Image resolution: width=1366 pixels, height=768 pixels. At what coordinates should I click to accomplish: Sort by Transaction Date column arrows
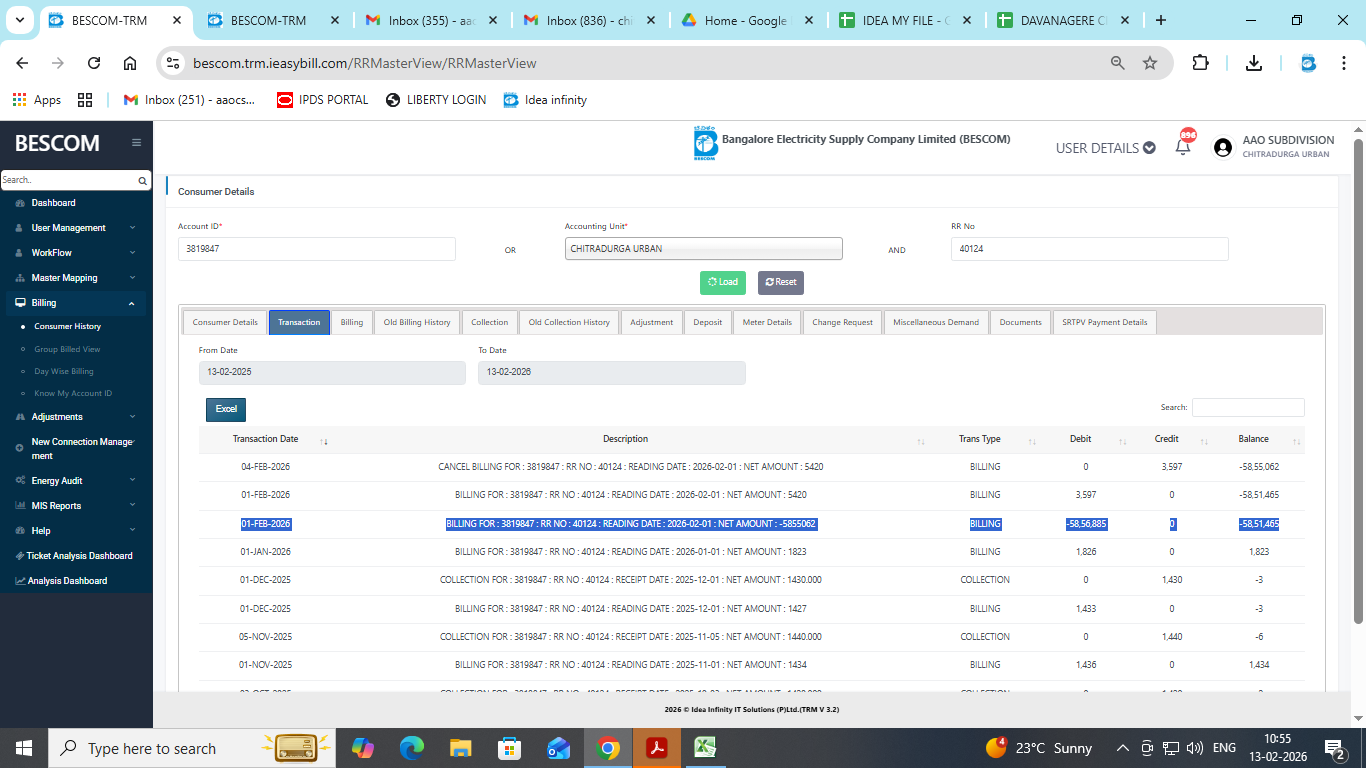click(x=324, y=441)
